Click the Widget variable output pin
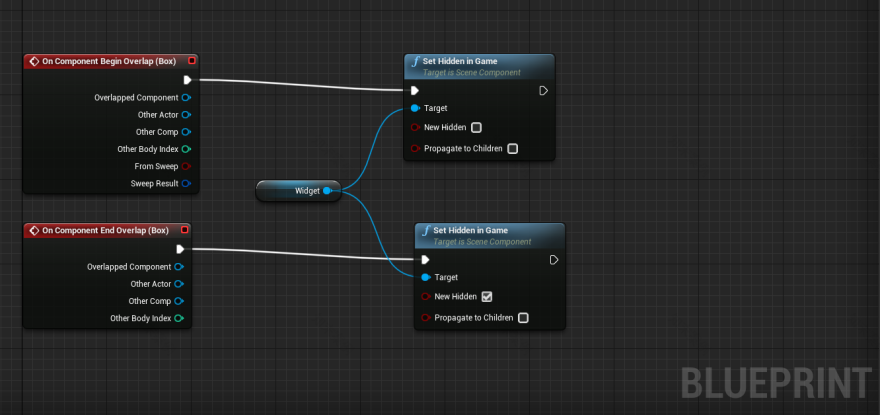This screenshot has width=880, height=415. click(x=327, y=190)
